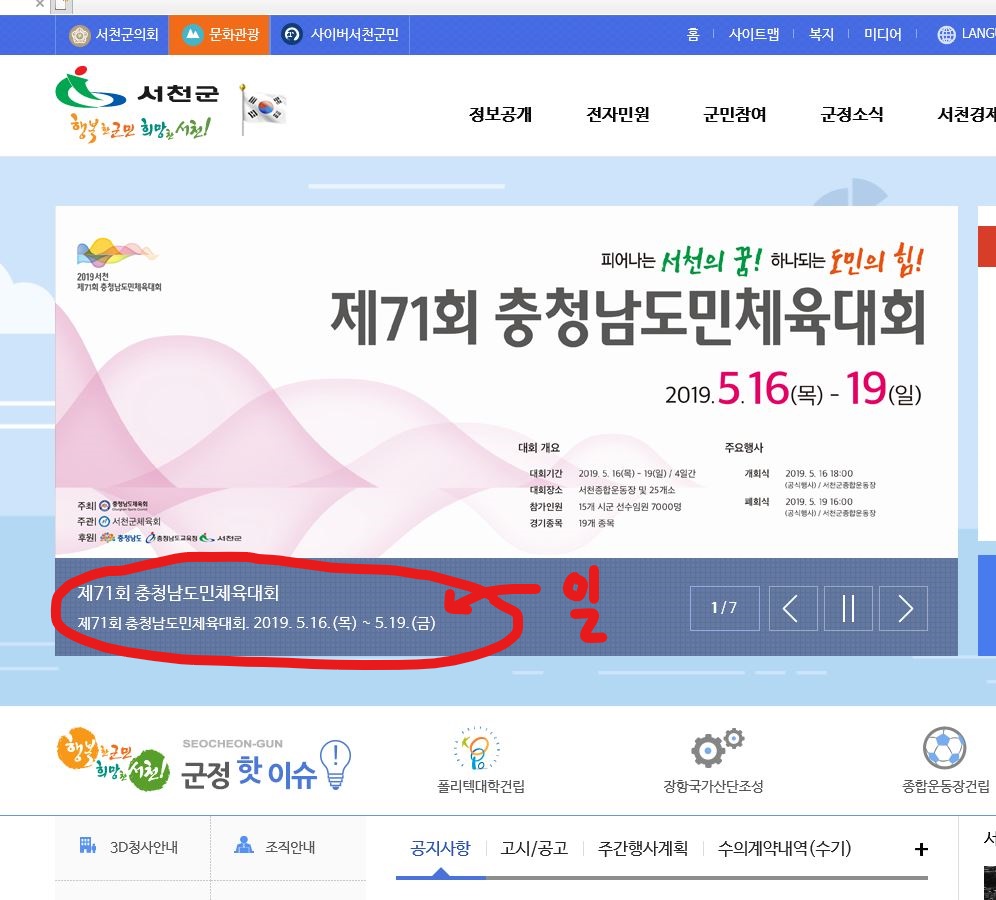This screenshot has height=900, width=996.
Task: Show the previous banner slide
Action: [x=793, y=608]
